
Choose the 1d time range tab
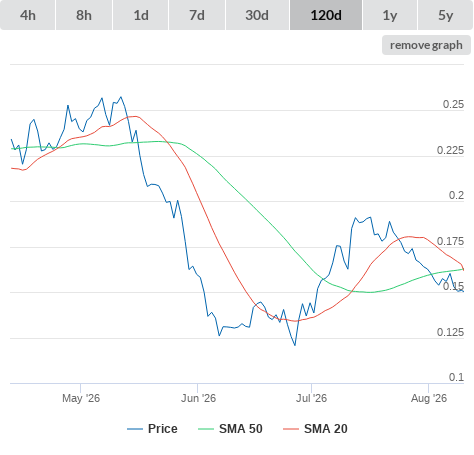[x=141, y=15]
